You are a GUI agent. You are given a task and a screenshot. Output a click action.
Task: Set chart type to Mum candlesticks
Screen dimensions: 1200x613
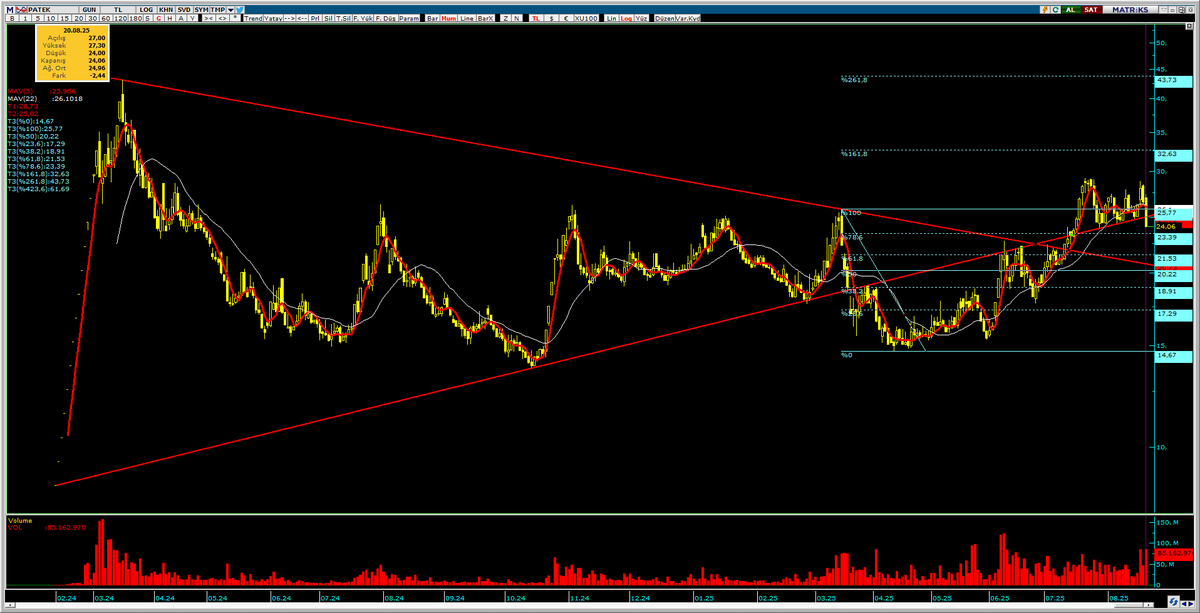click(x=449, y=18)
